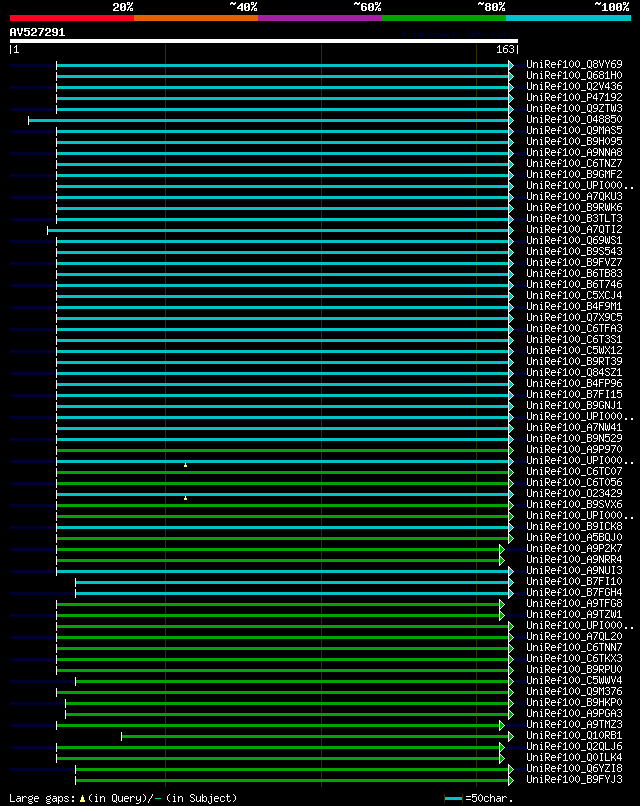Open hit UniRef100_B7FGH4
Image resolution: width=640 pixels, height=806 pixels.
point(574,593)
